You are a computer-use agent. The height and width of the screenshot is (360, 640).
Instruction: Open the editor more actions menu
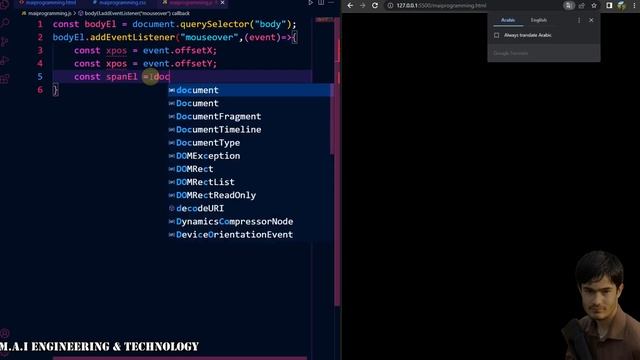[x=331, y=3]
